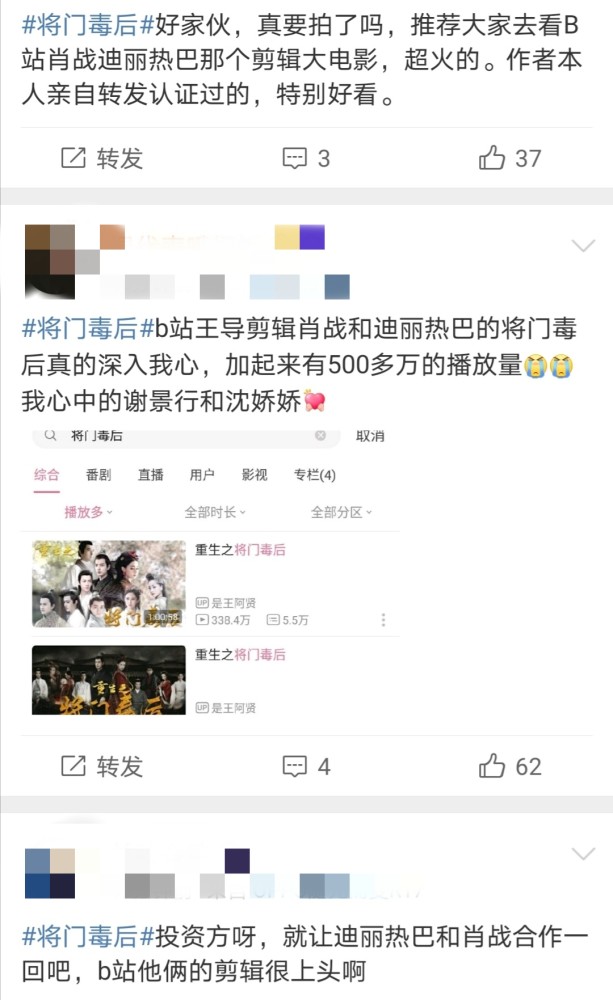Click the 将门毒后 search input field
The height and width of the screenshot is (1000, 613).
click(185, 436)
